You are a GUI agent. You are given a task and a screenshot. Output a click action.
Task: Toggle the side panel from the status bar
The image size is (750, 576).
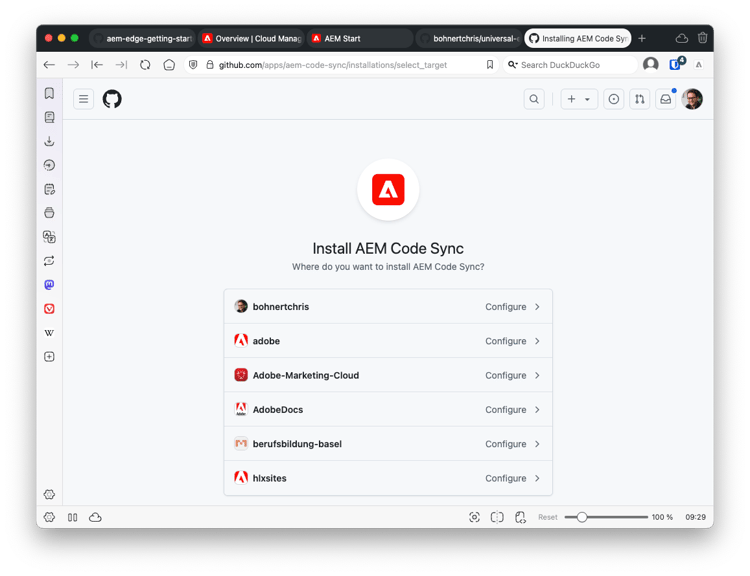pyautogui.click(x=73, y=517)
